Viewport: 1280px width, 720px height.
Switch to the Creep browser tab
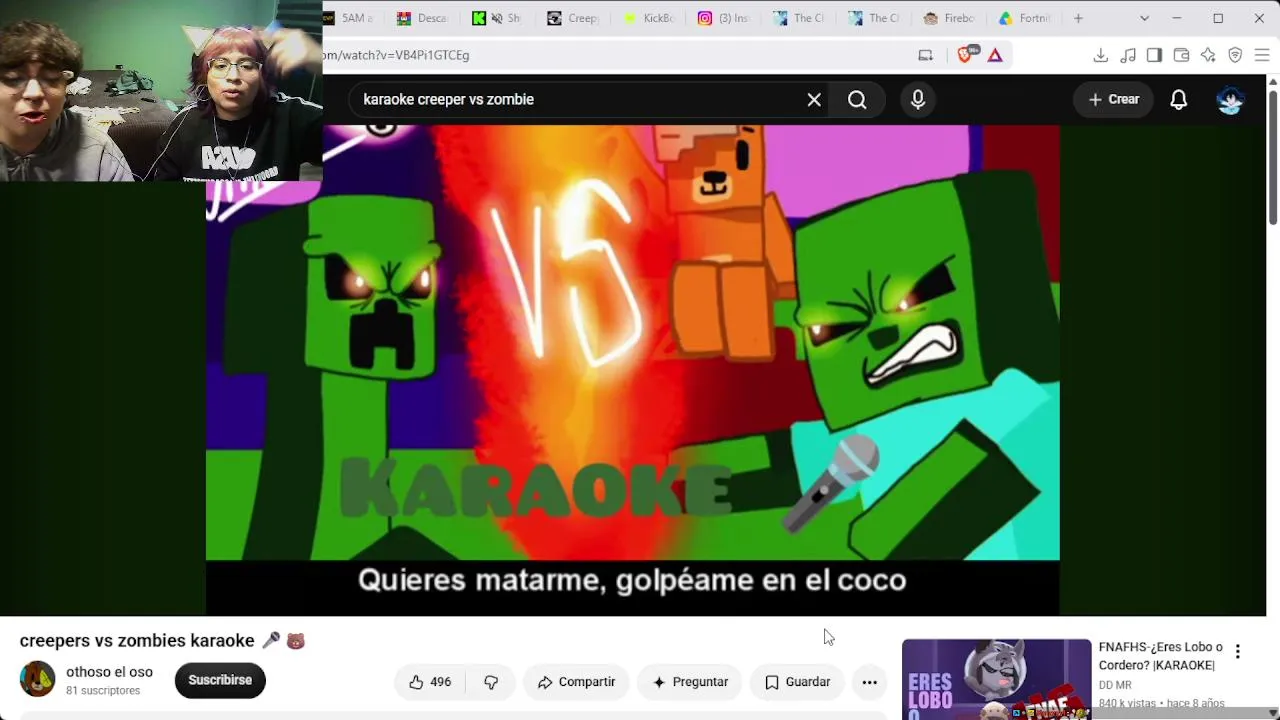pyautogui.click(x=573, y=18)
